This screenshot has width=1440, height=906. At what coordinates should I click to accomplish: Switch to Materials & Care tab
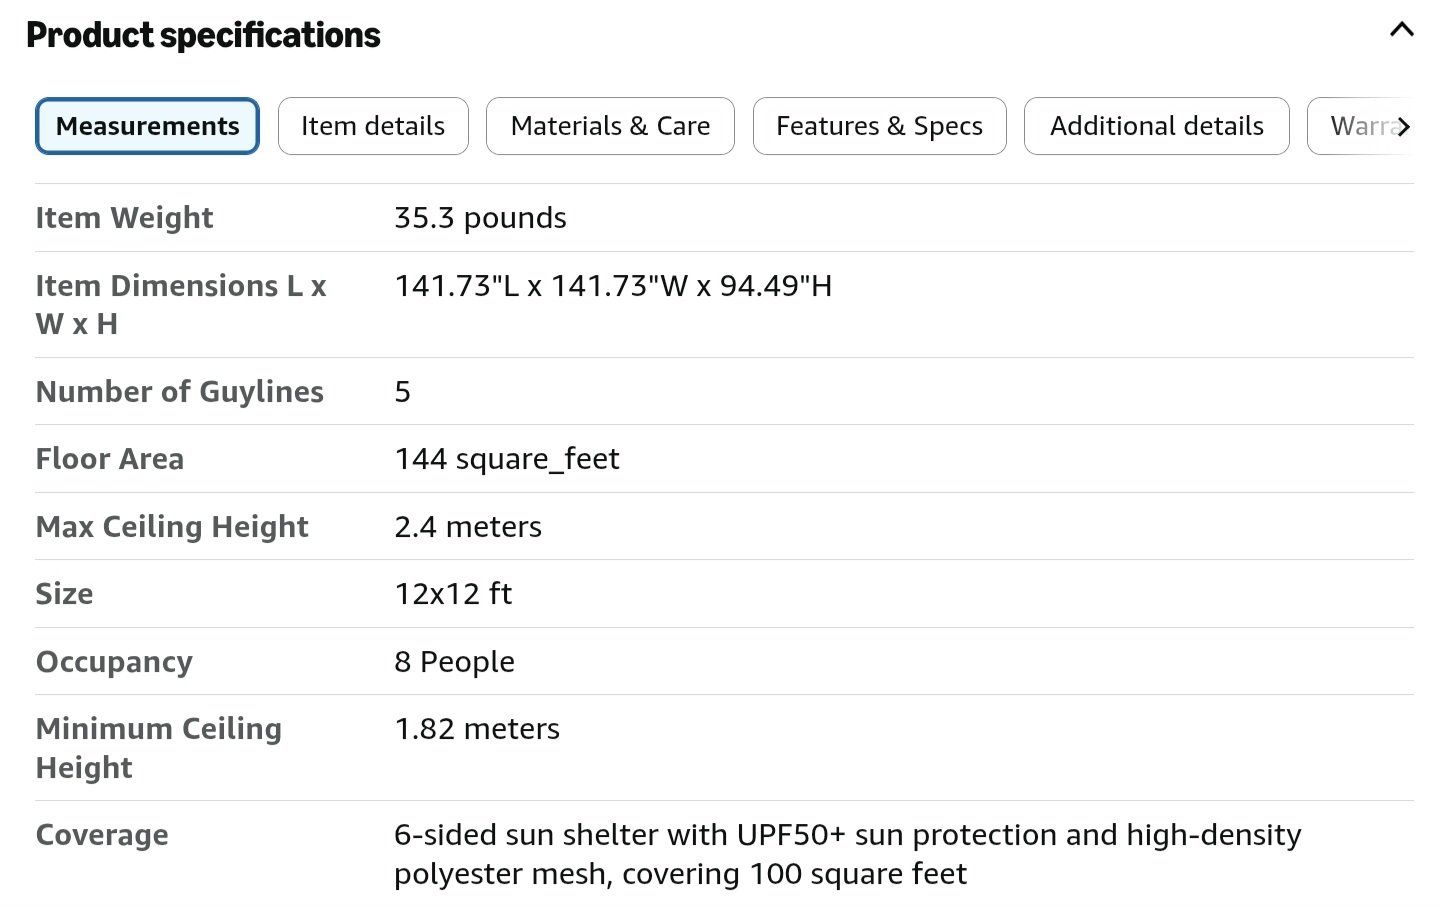pyautogui.click(x=610, y=126)
